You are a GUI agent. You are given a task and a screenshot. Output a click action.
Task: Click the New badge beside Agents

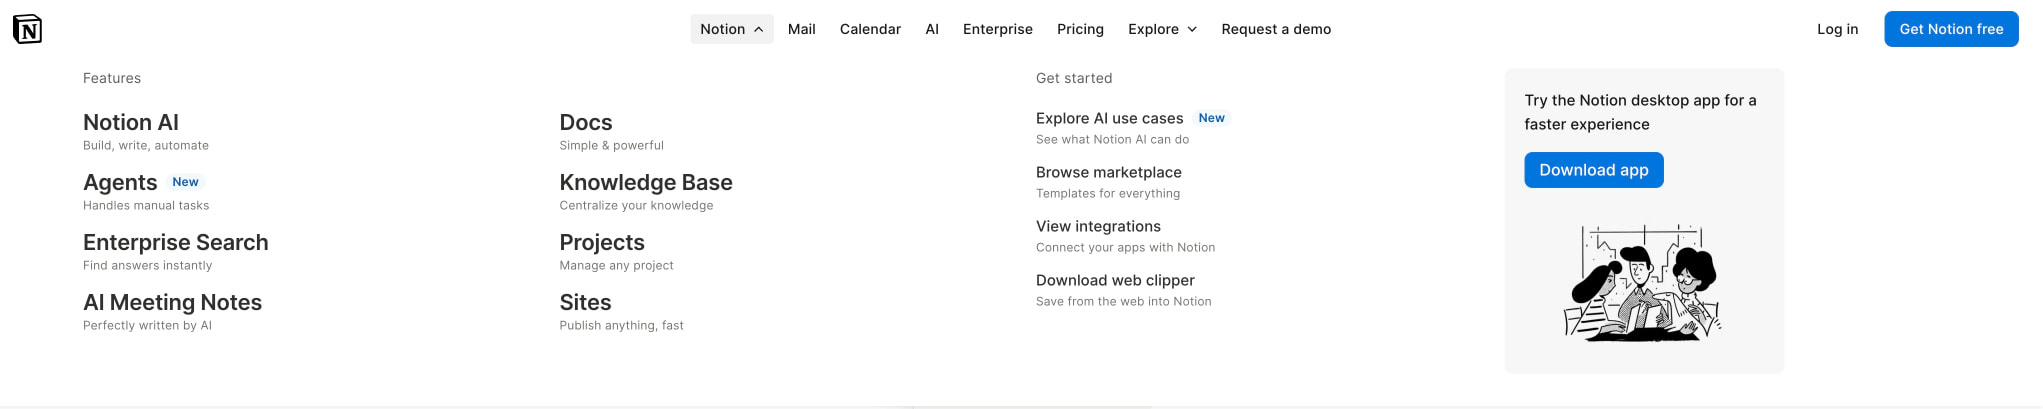[x=185, y=182]
